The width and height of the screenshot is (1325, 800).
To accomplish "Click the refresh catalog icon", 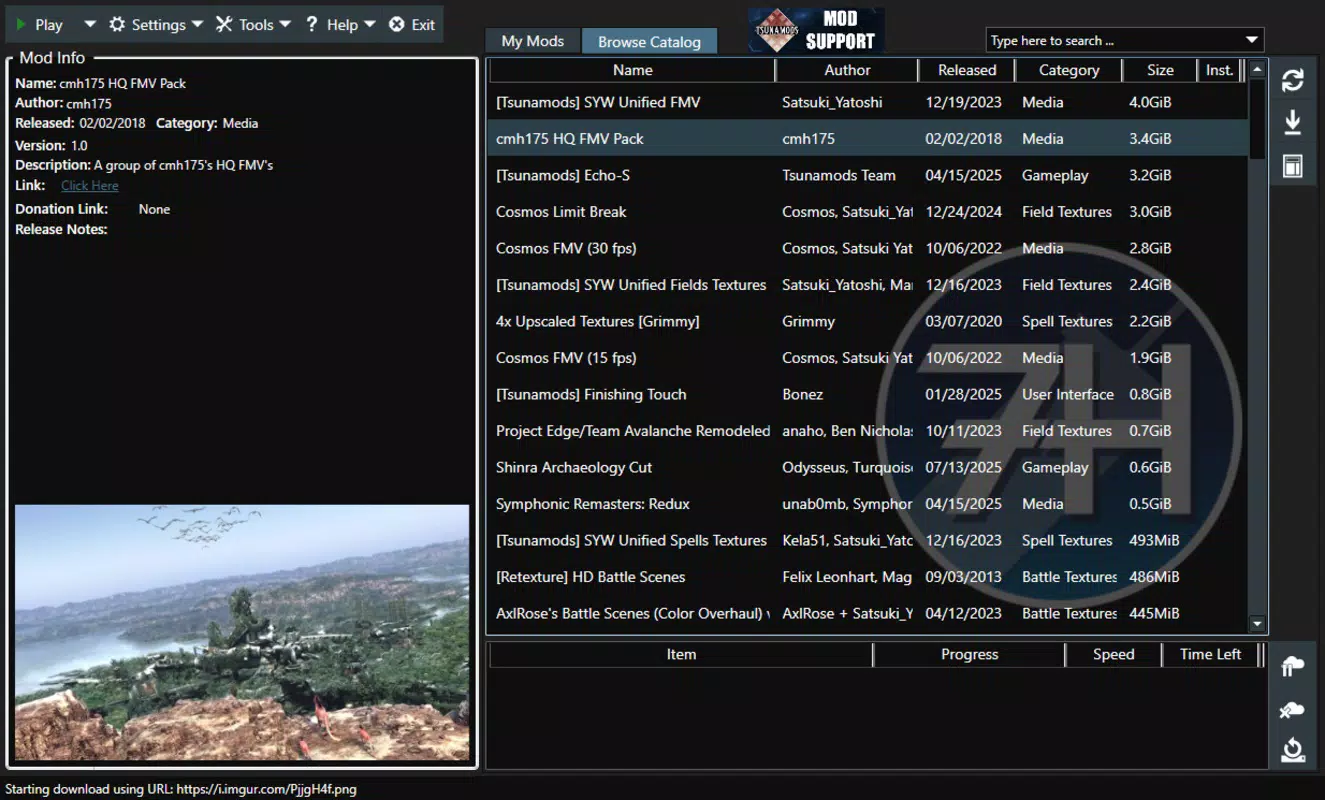I will pyautogui.click(x=1293, y=80).
